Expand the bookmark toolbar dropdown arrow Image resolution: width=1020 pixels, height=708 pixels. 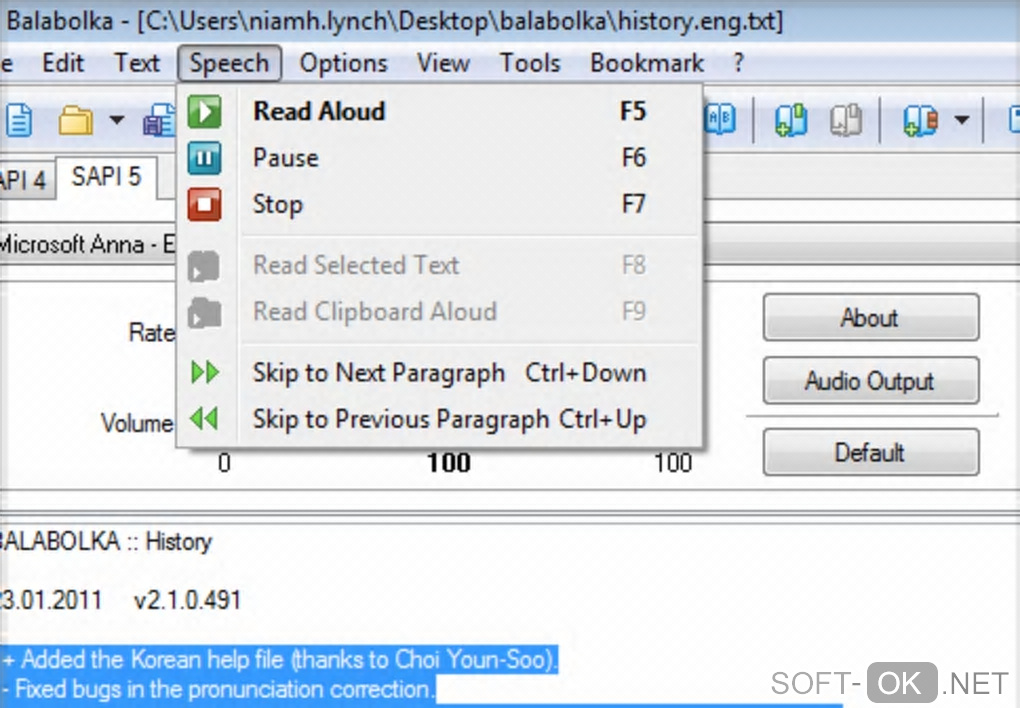click(961, 120)
